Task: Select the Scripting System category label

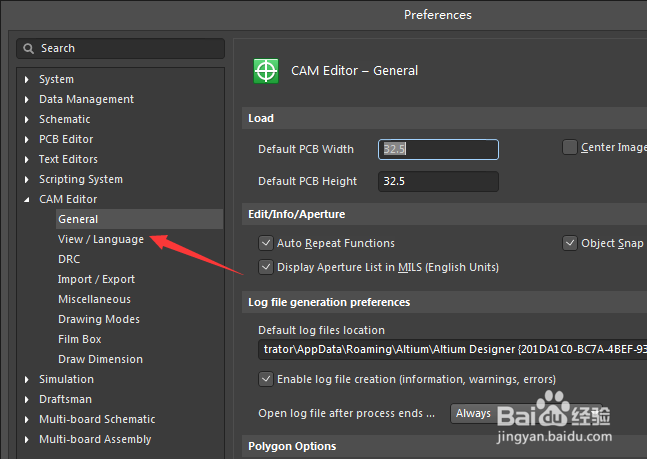Action: coord(81,180)
